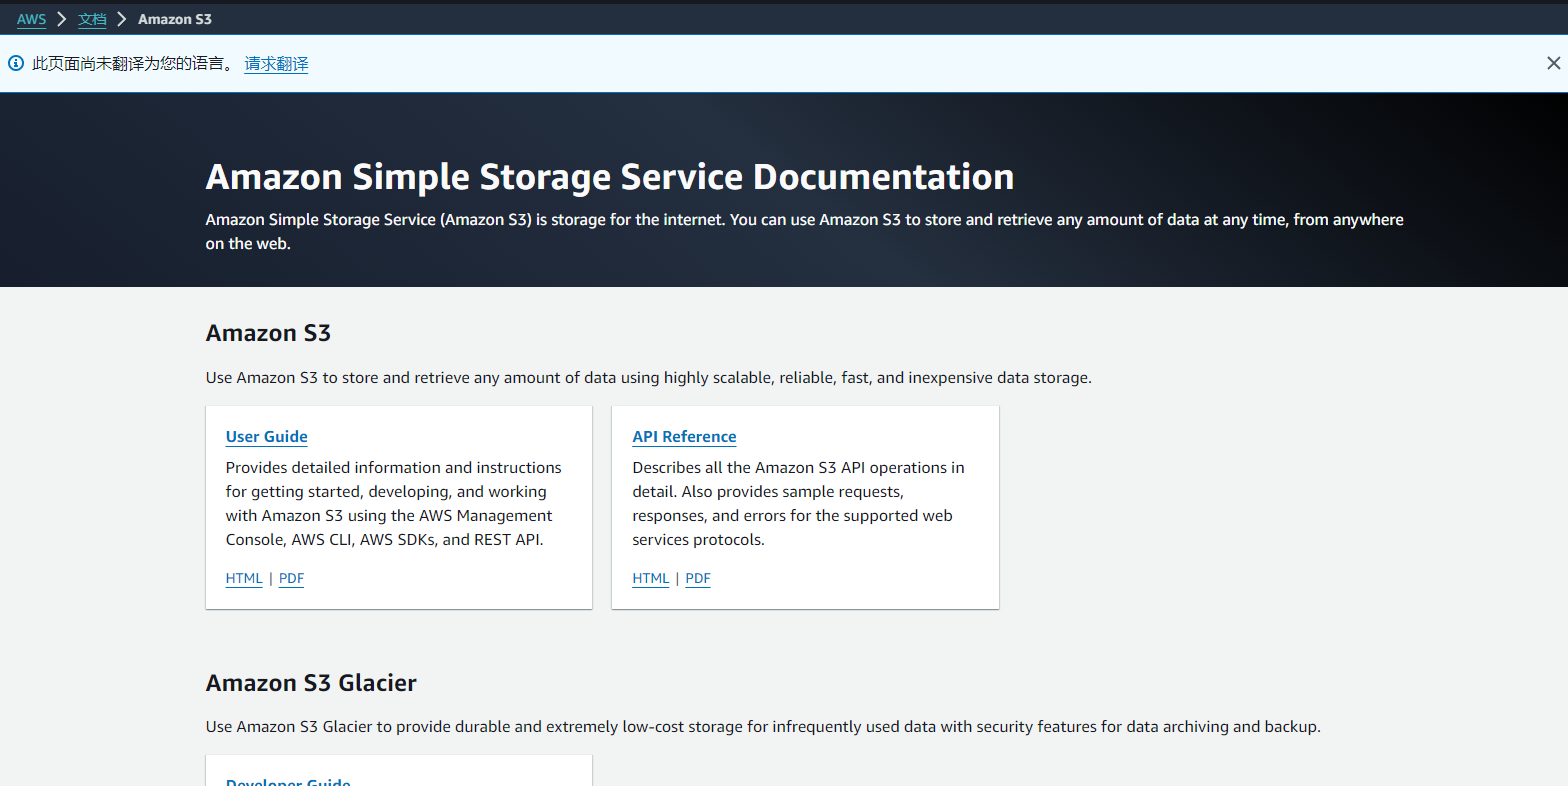Open the Developer Guide link under Glacier
This screenshot has width=1568, height=786.
pos(288,781)
